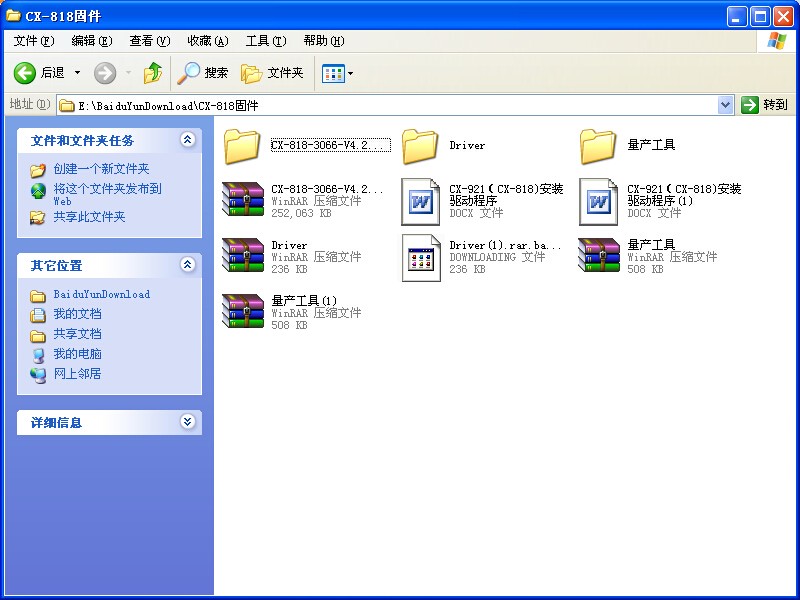Click the publish to Web globe icon

tap(38, 191)
